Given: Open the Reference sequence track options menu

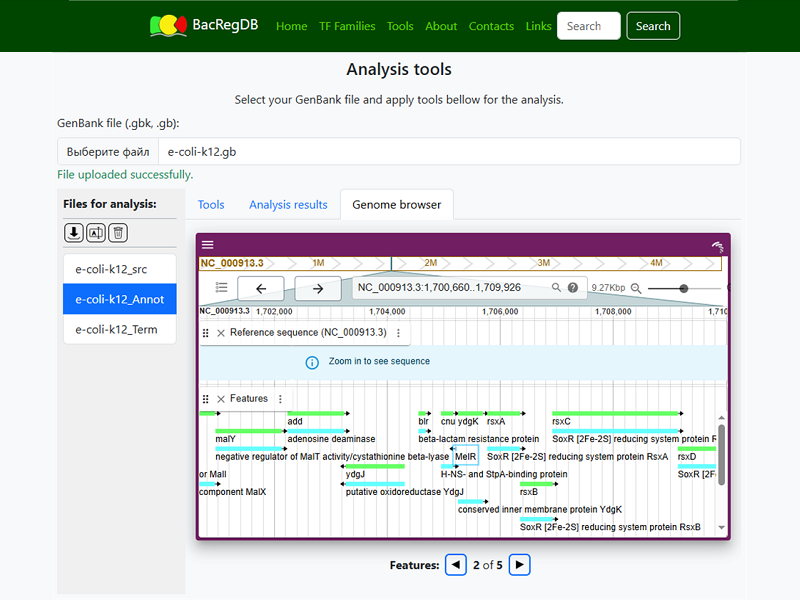Looking at the screenshot, I should point(398,333).
